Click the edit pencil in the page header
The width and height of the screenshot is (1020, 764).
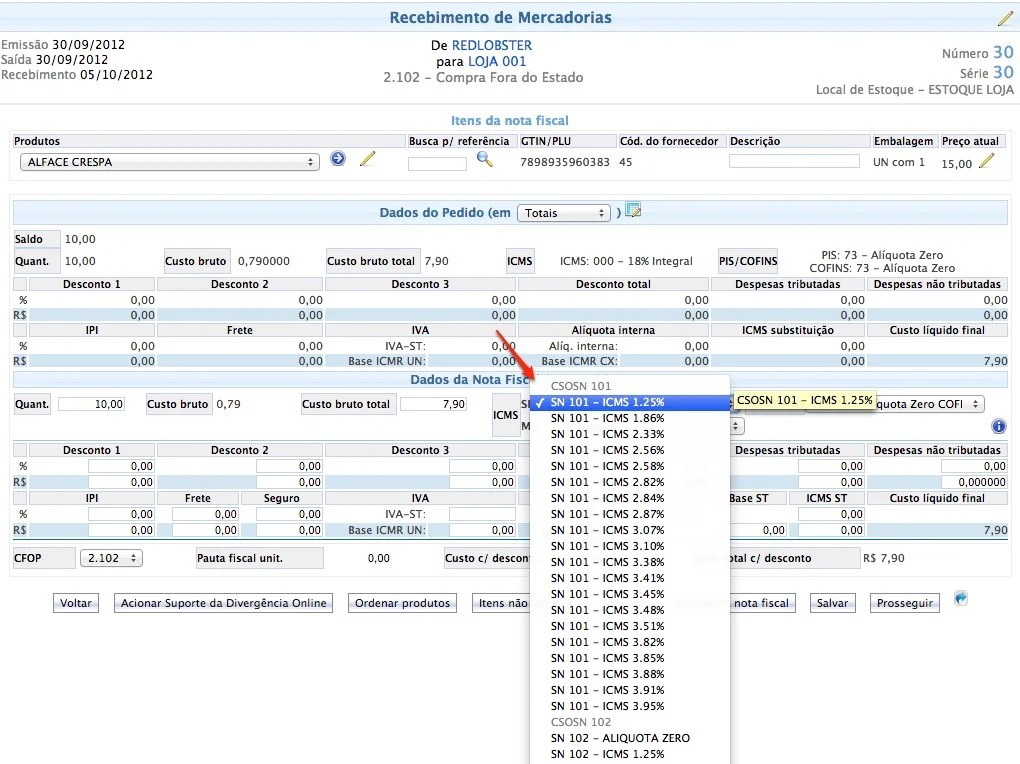1005,18
